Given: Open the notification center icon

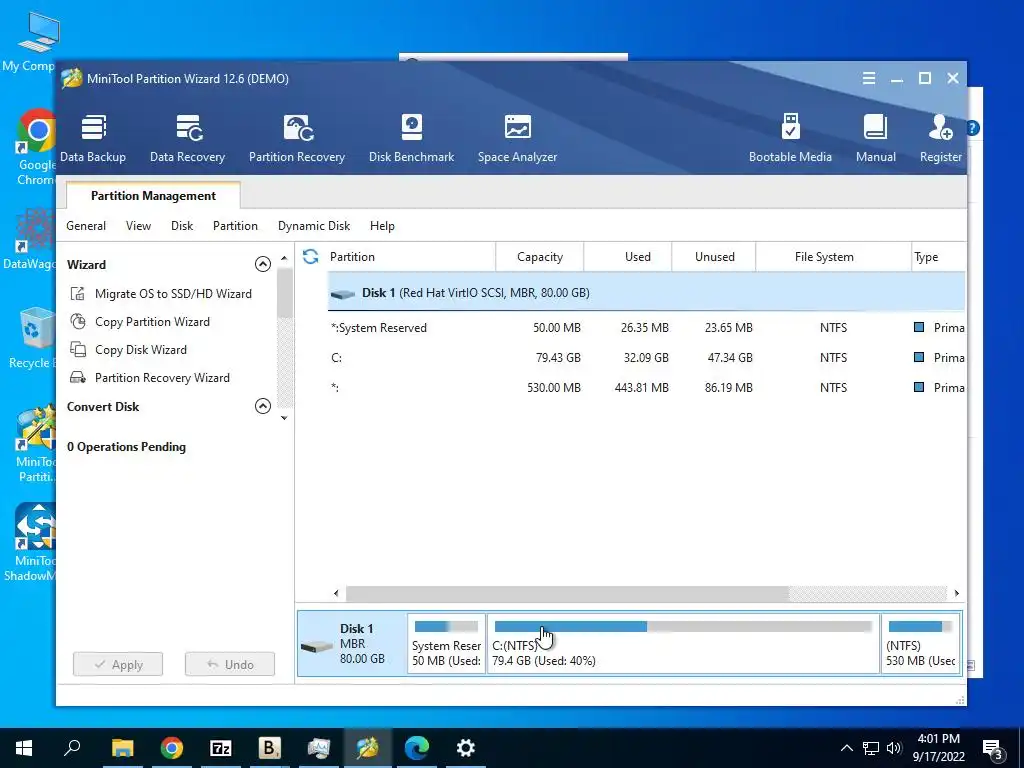Looking at the screenshot, I should coord(993,749).
